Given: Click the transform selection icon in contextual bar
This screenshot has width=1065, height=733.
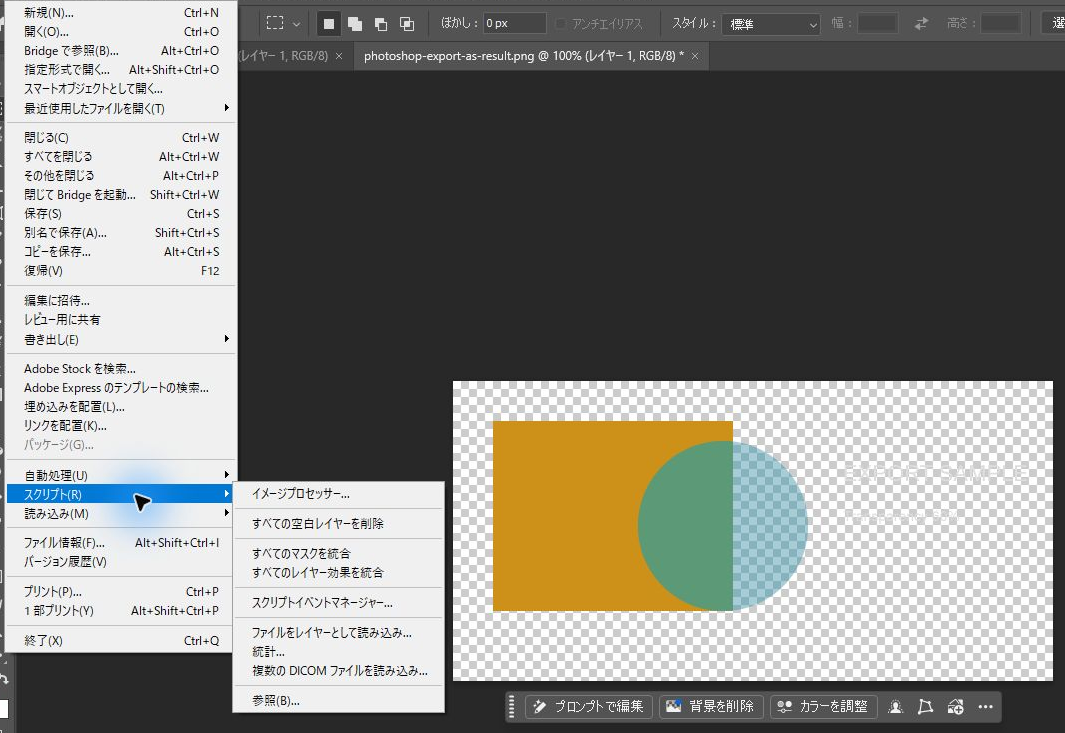Looking at the screenshot, I should [925, 707].
